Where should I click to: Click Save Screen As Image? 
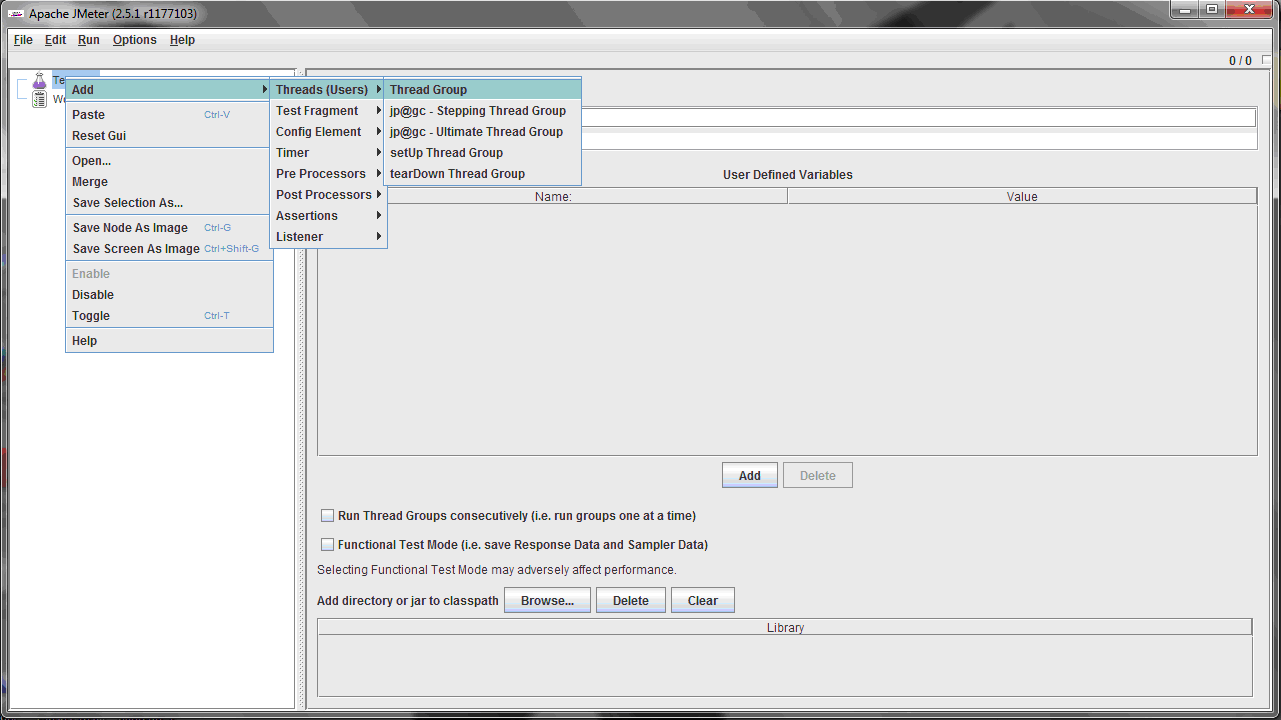[x=169, y=249]
